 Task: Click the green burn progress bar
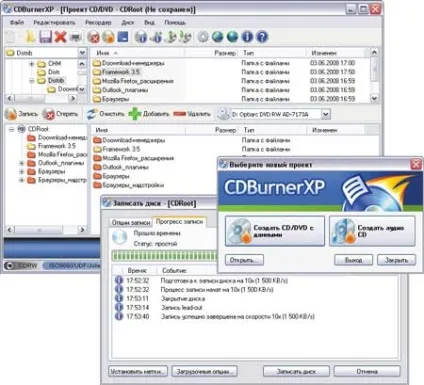pos(164,256)
